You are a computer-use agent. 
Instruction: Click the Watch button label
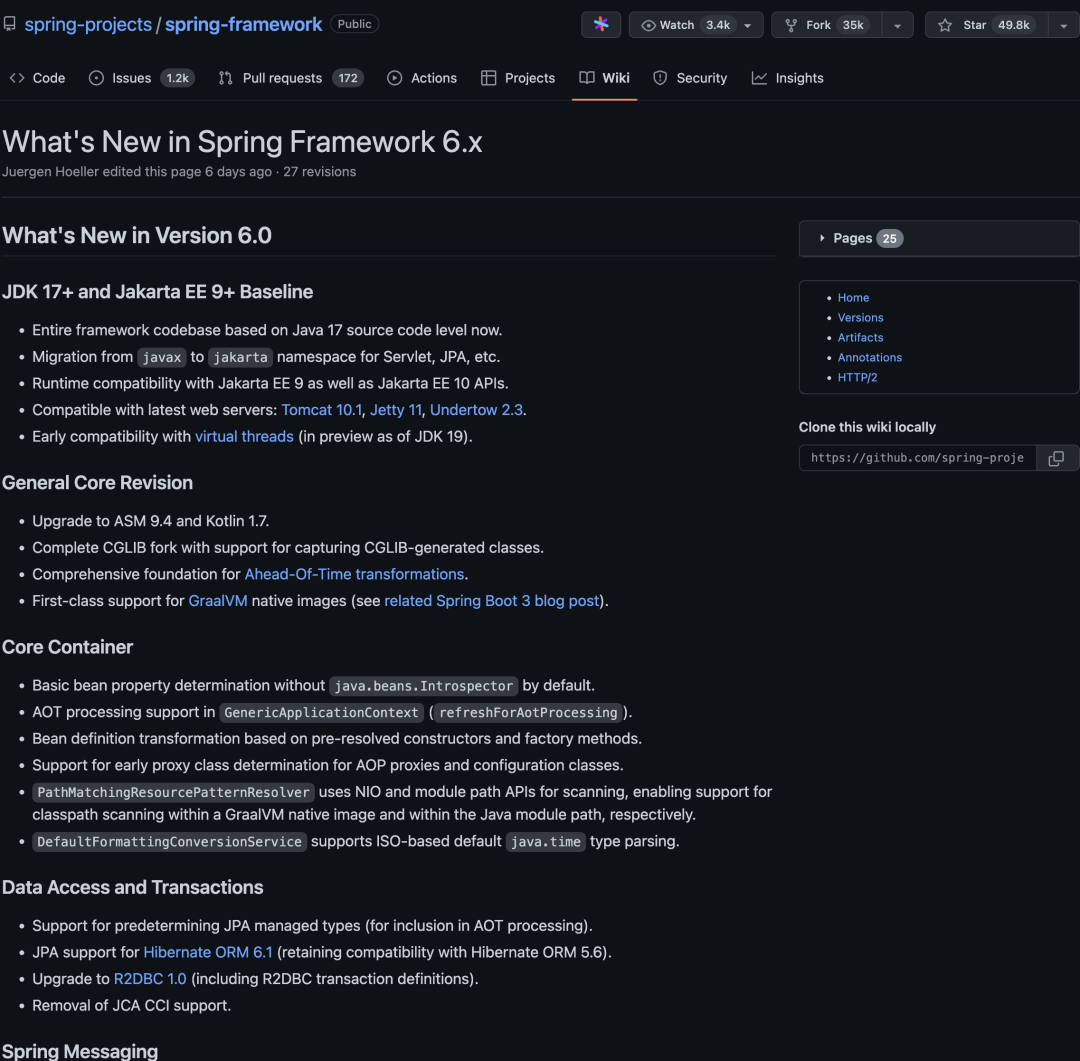pyautogui.click(x=676, y=25)
